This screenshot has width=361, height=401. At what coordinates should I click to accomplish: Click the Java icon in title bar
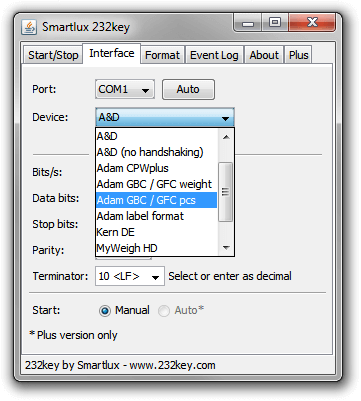(29, 27)
